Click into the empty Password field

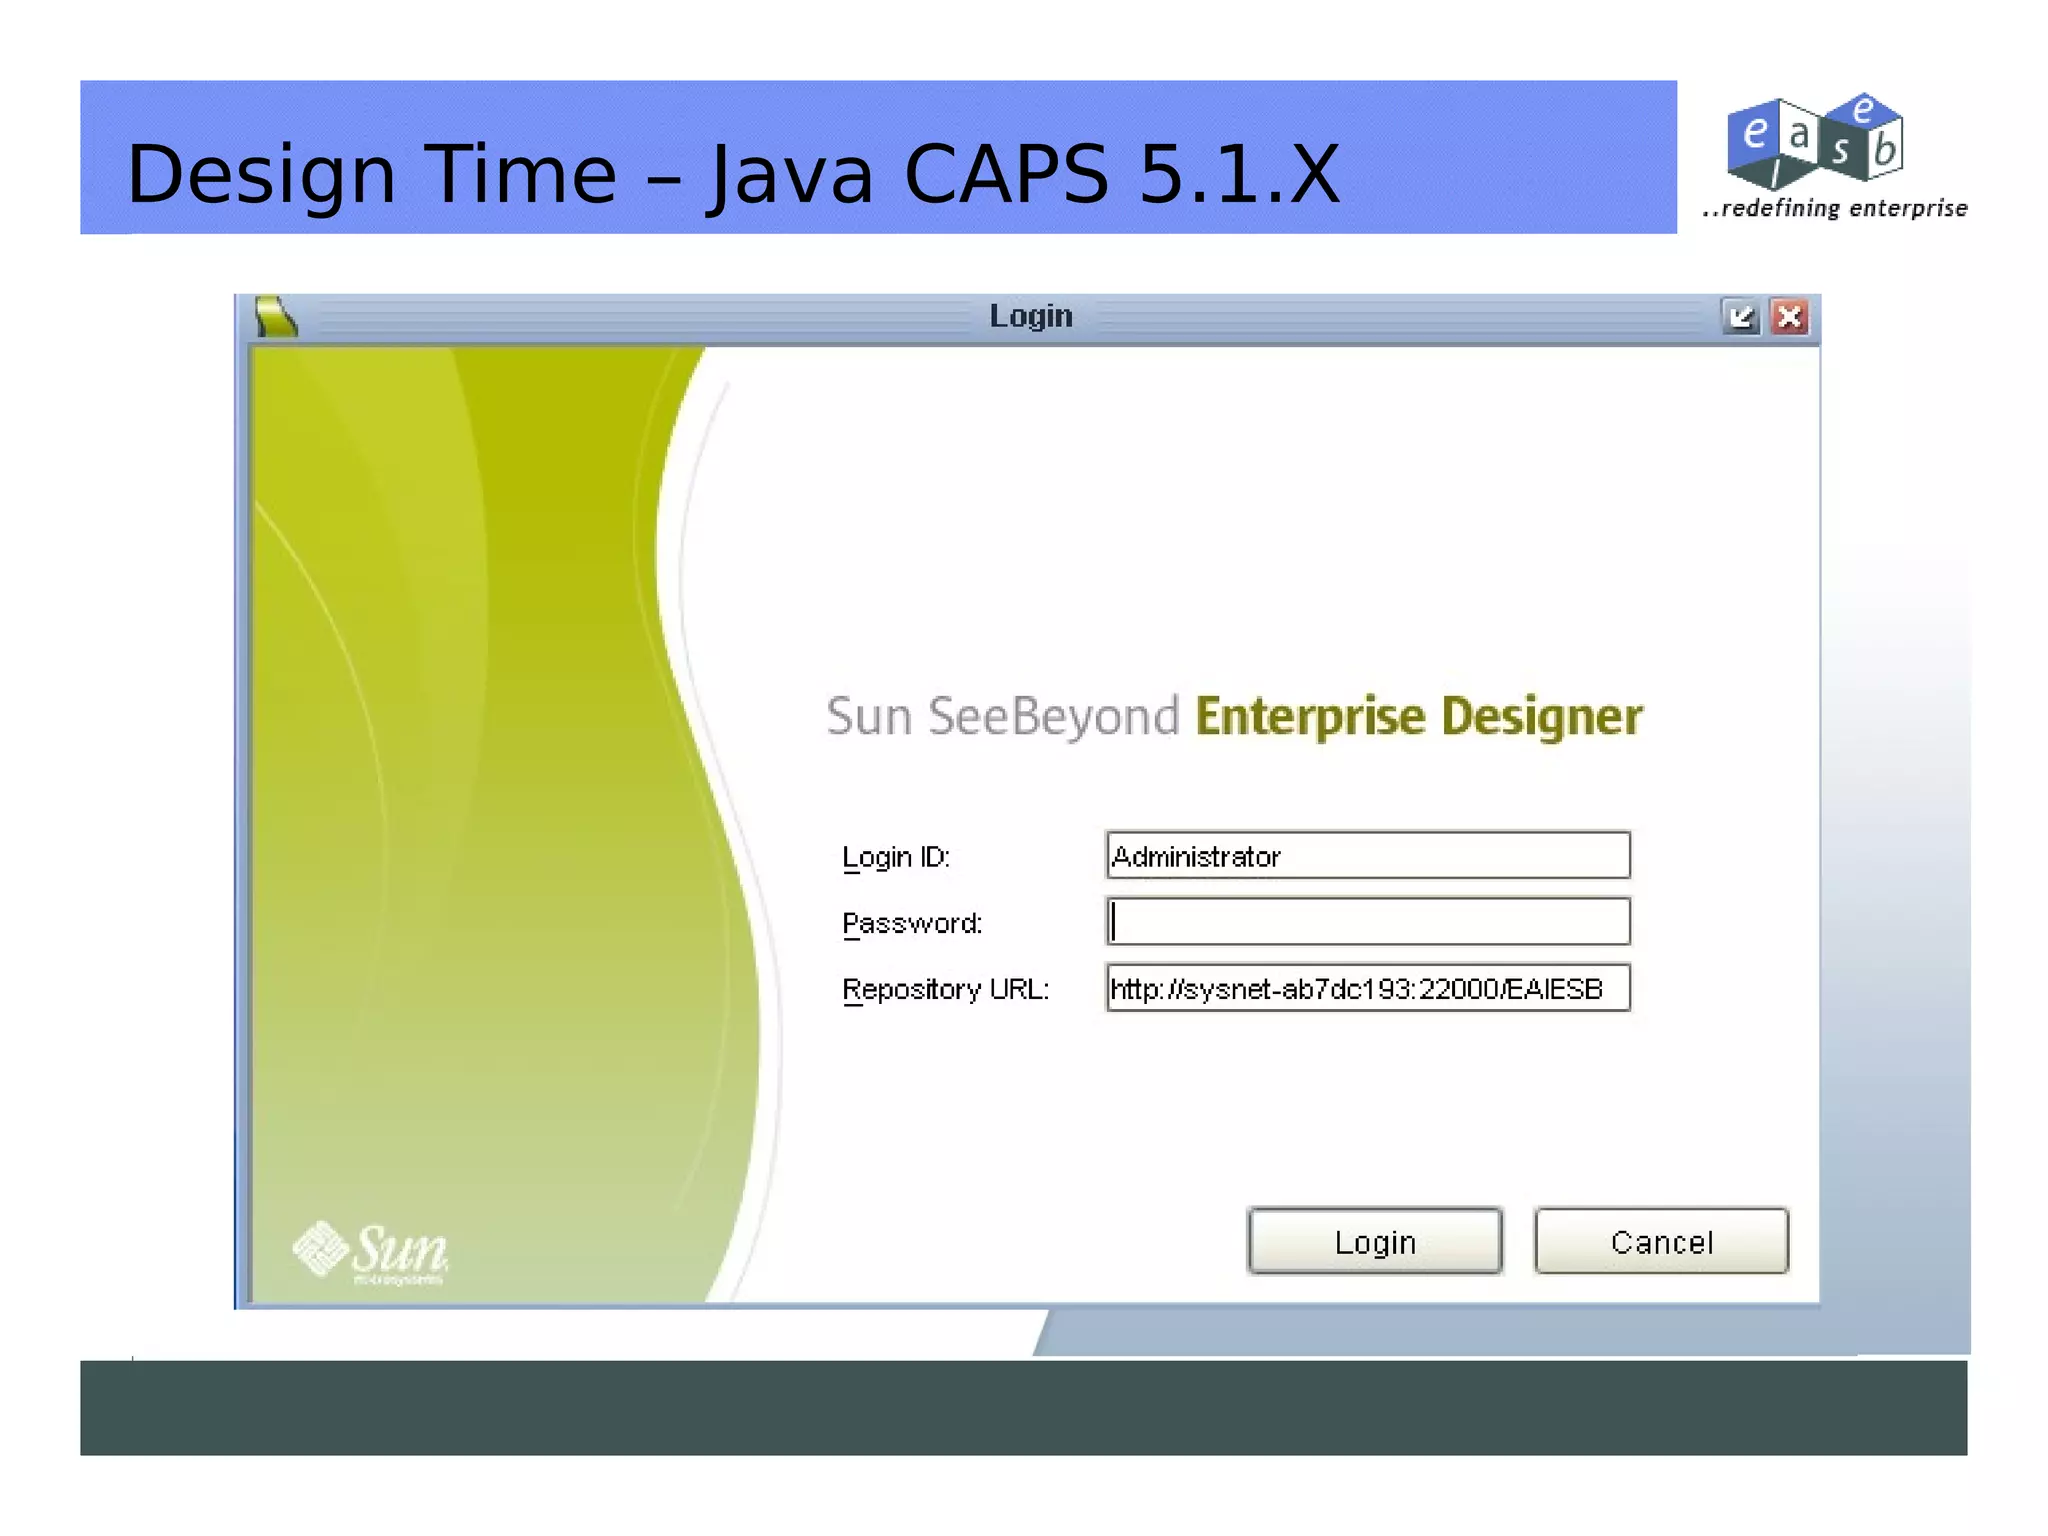pos(1368,921)
